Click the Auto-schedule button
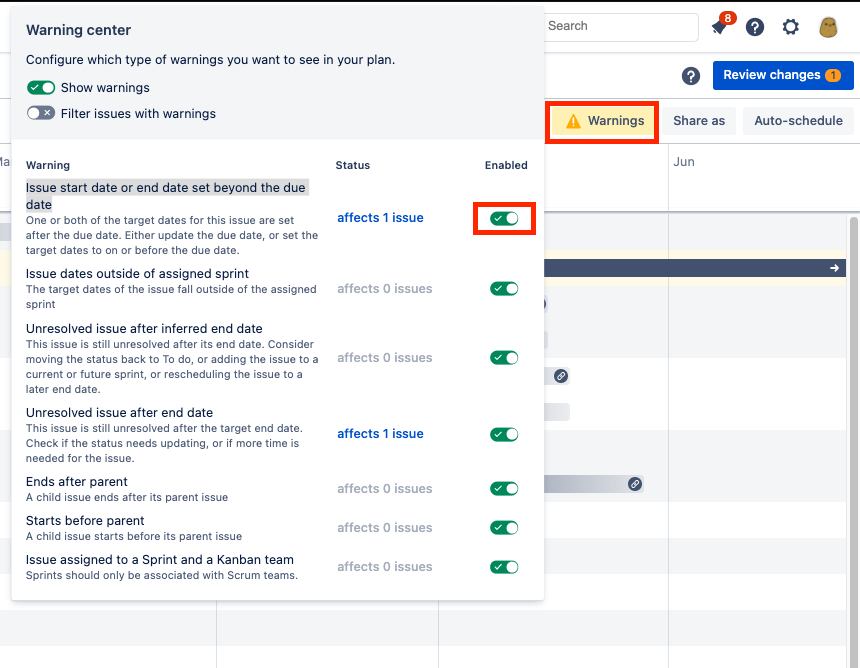Image resolution: width=860 pixels, height=668 pixels. click(x=798, y=121)
